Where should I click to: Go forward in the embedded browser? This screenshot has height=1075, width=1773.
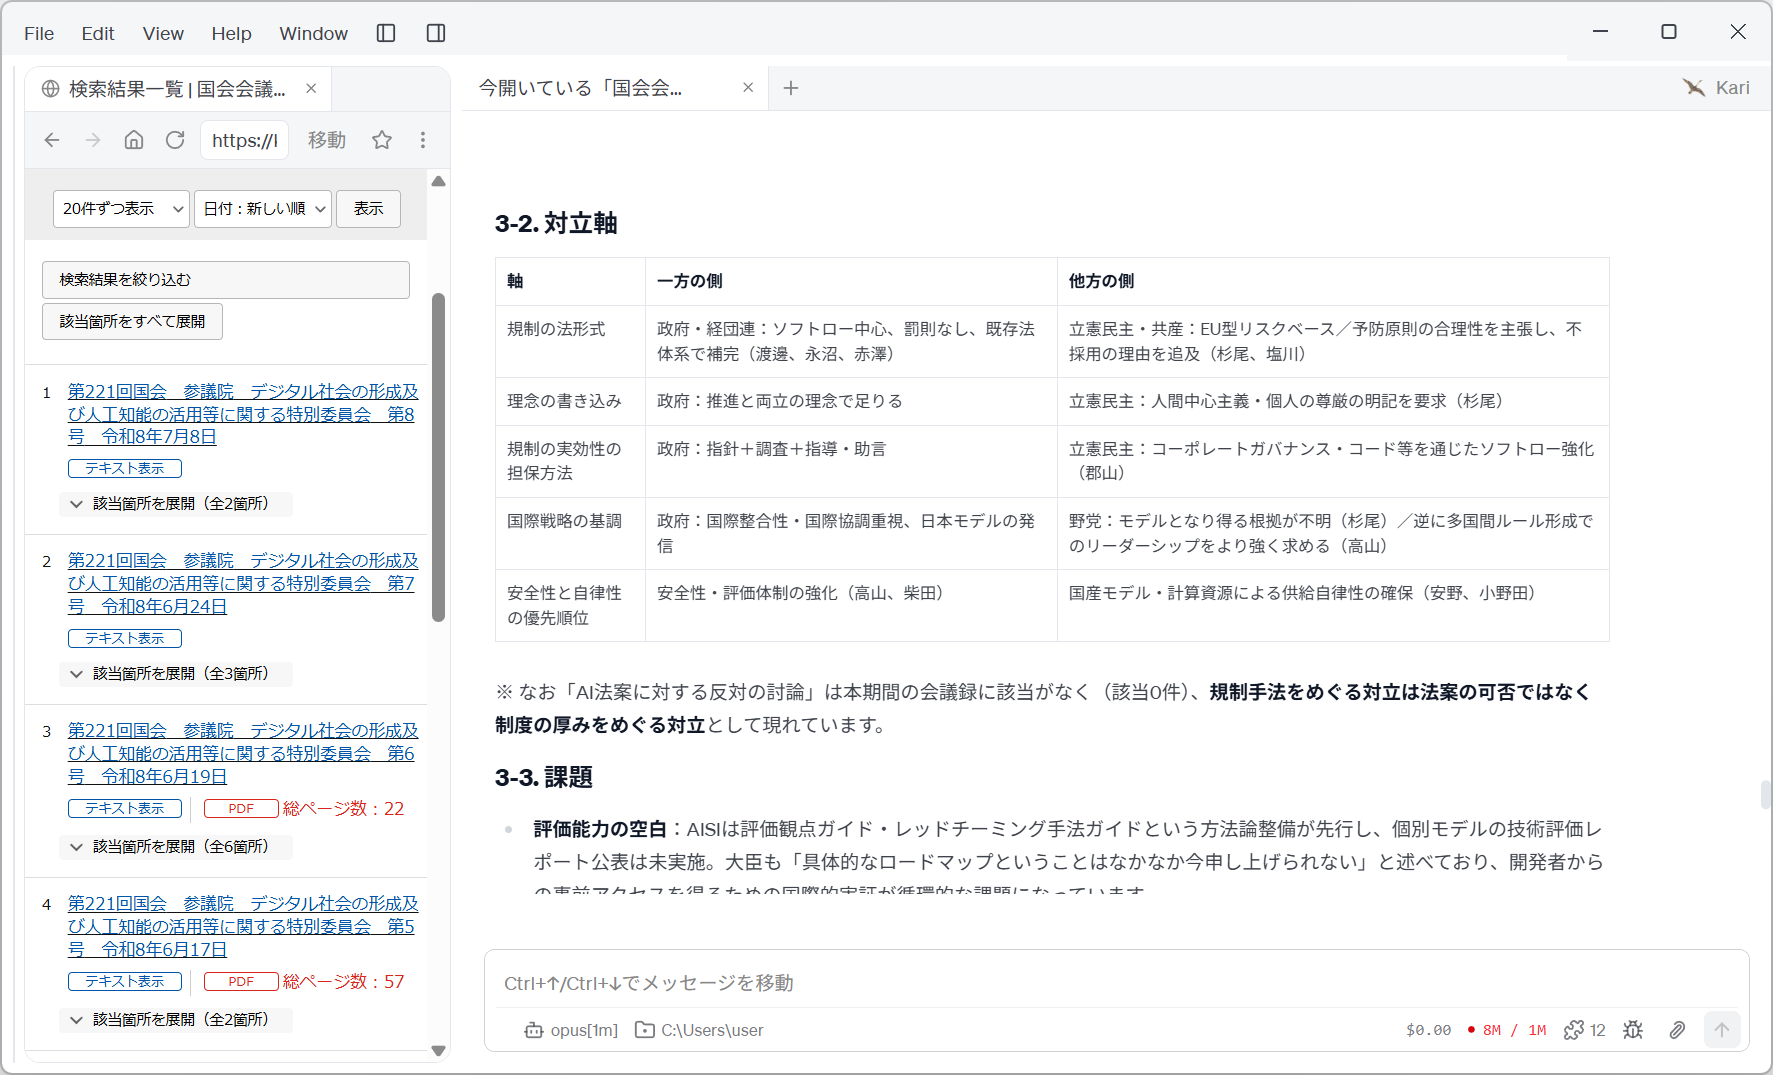point(93,140)
